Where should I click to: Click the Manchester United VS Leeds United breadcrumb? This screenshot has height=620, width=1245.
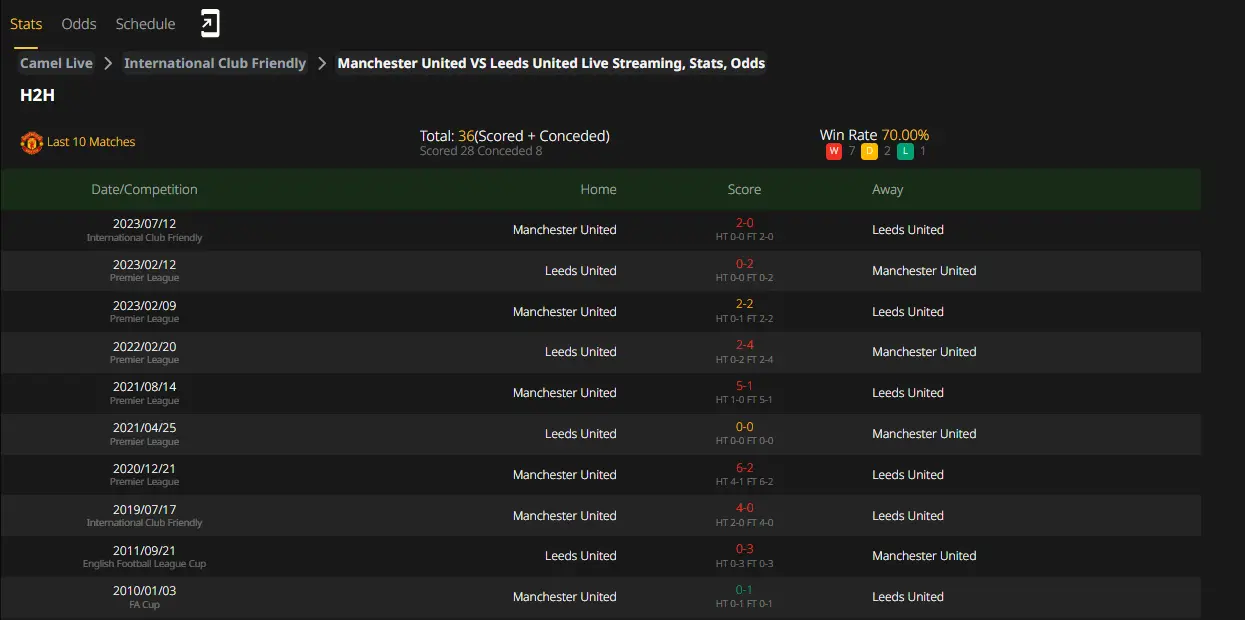click(x=551, y=63)
